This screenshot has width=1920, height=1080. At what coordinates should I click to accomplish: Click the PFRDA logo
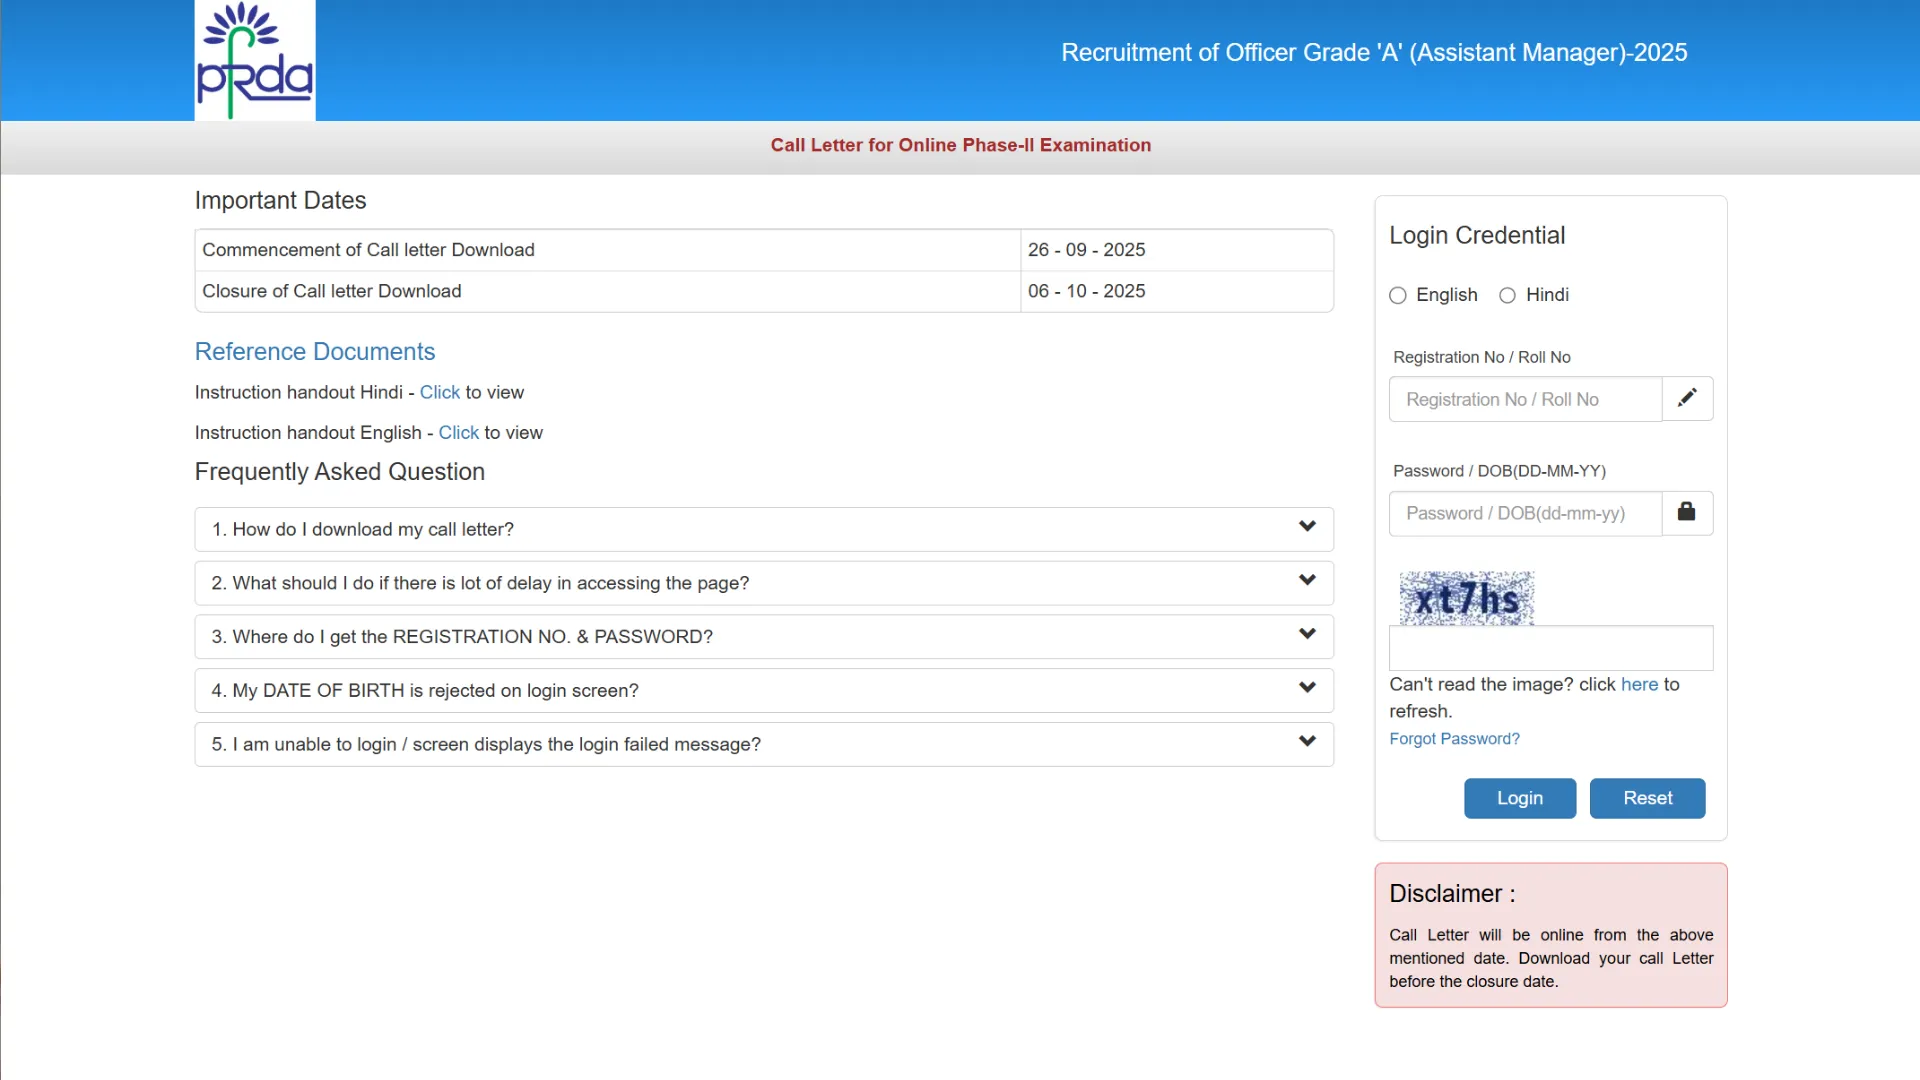click(254, 60)
